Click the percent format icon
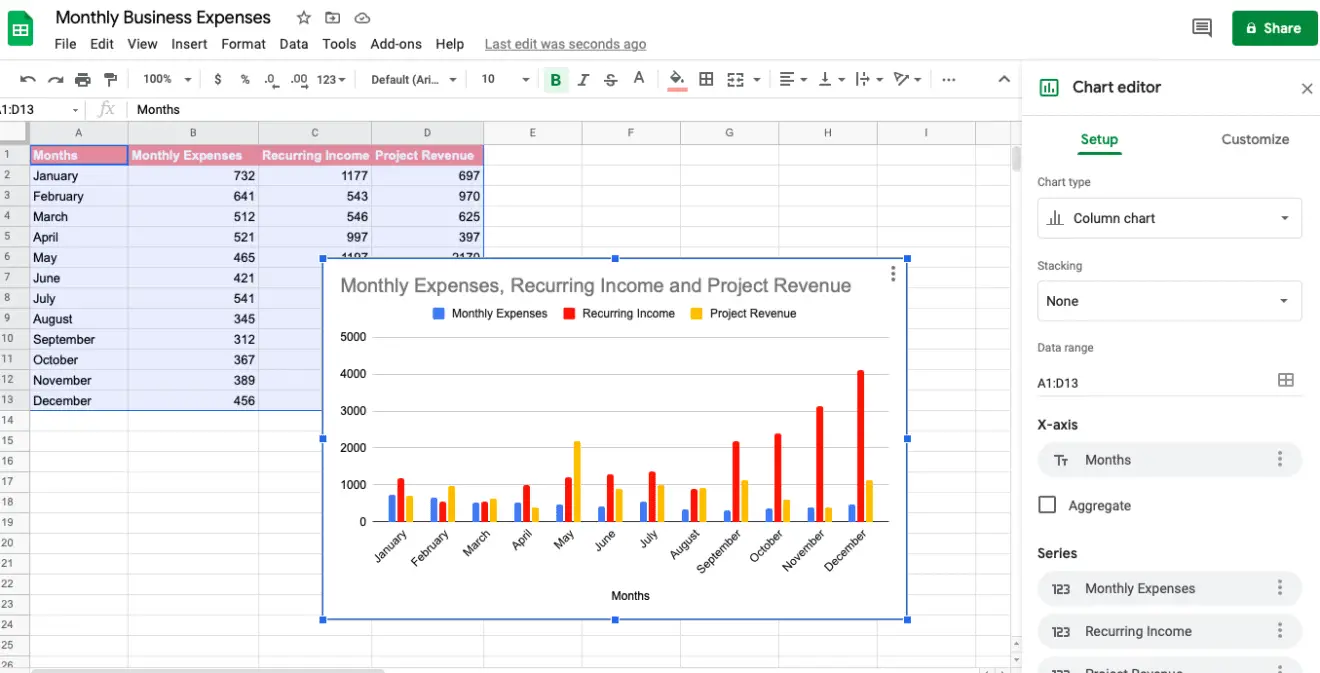Screen dimensions: 1320x673 [244, 78]
